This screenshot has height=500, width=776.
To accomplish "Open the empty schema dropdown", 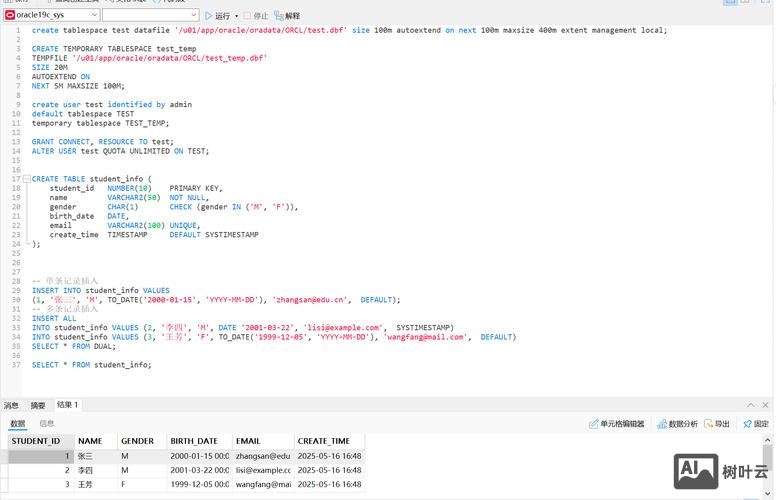I will [x=149, y=16].
